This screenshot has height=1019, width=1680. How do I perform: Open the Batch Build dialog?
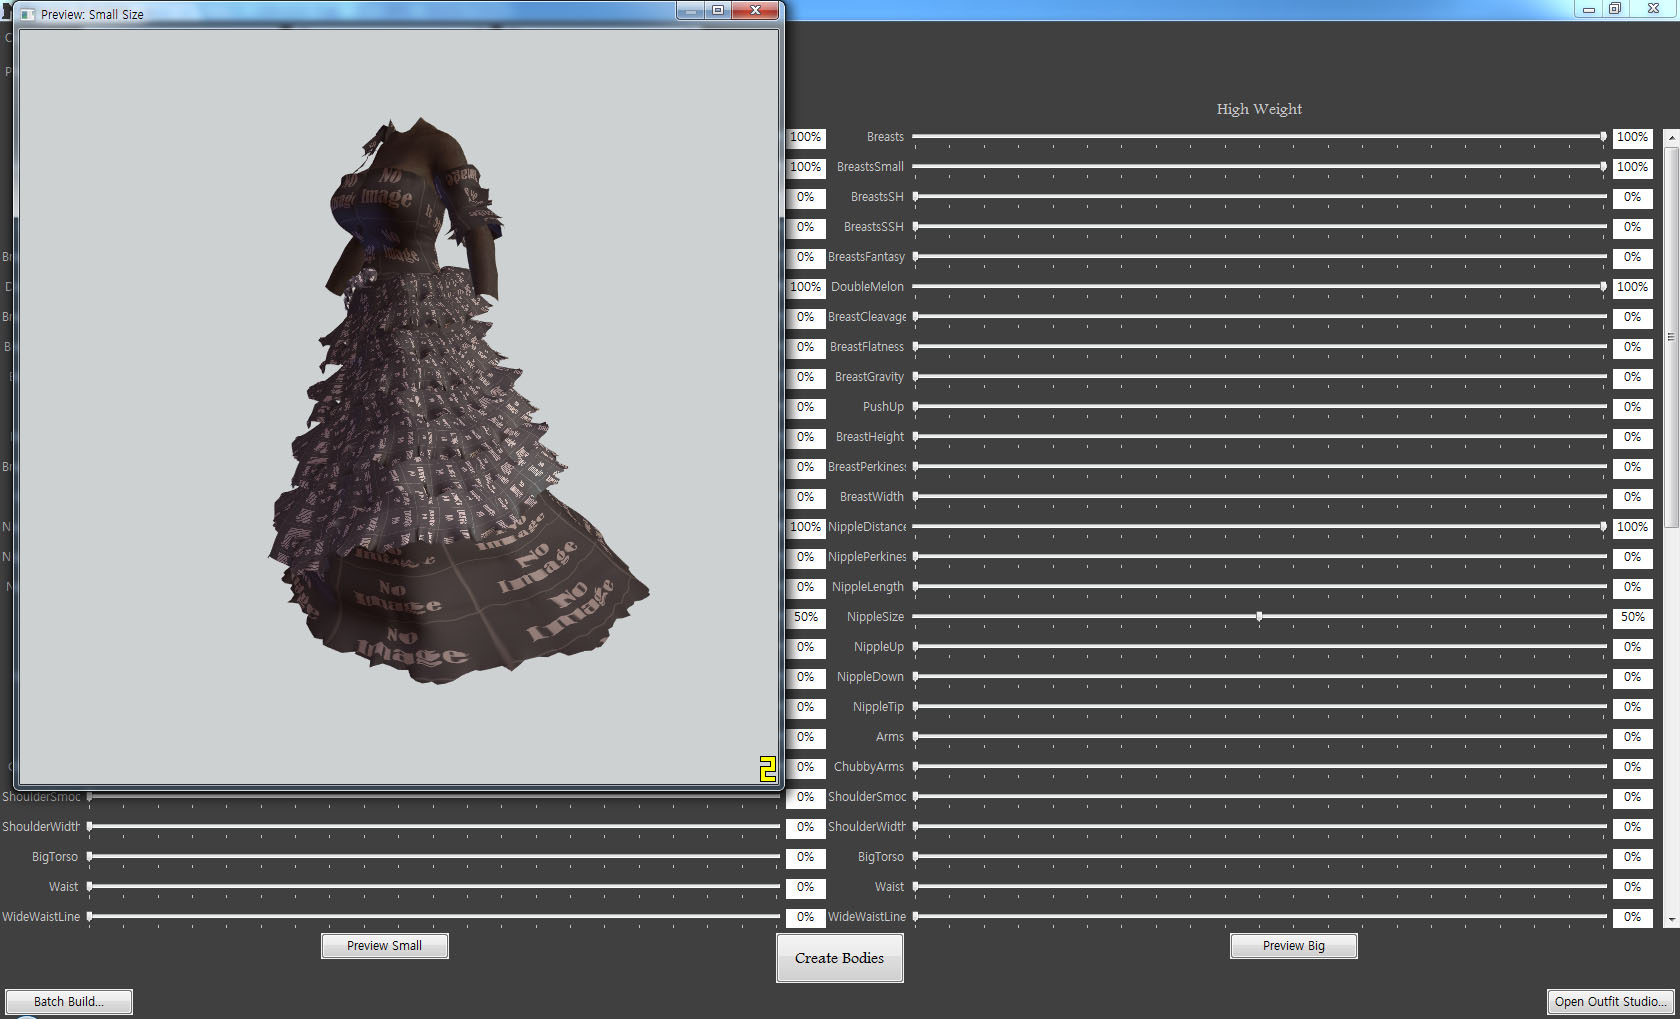(68, 1001)
